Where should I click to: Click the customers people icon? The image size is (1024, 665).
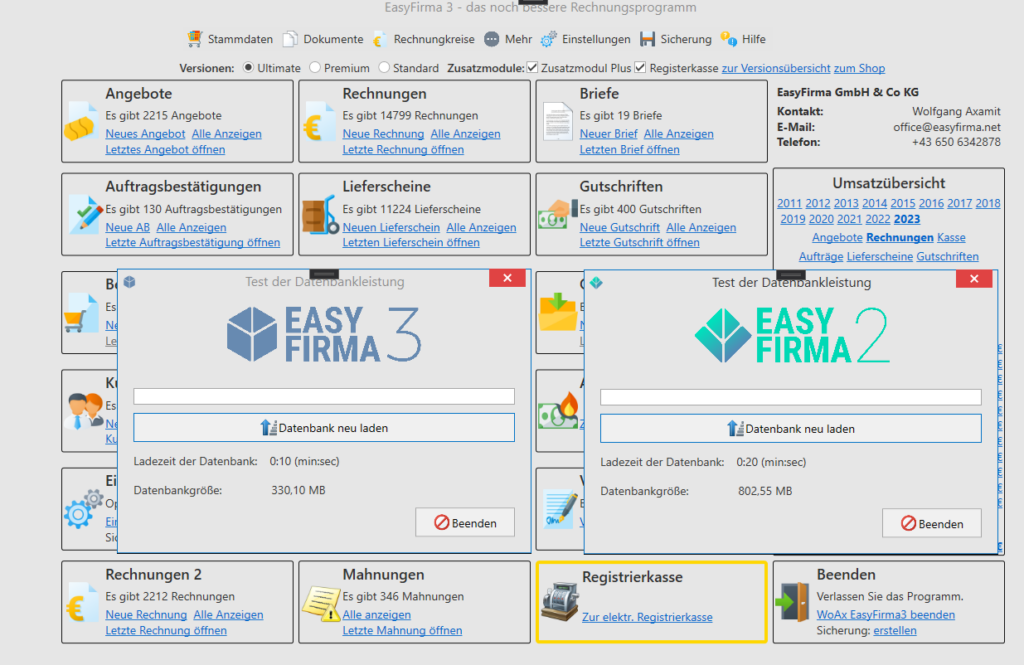(x=84, y=411)
